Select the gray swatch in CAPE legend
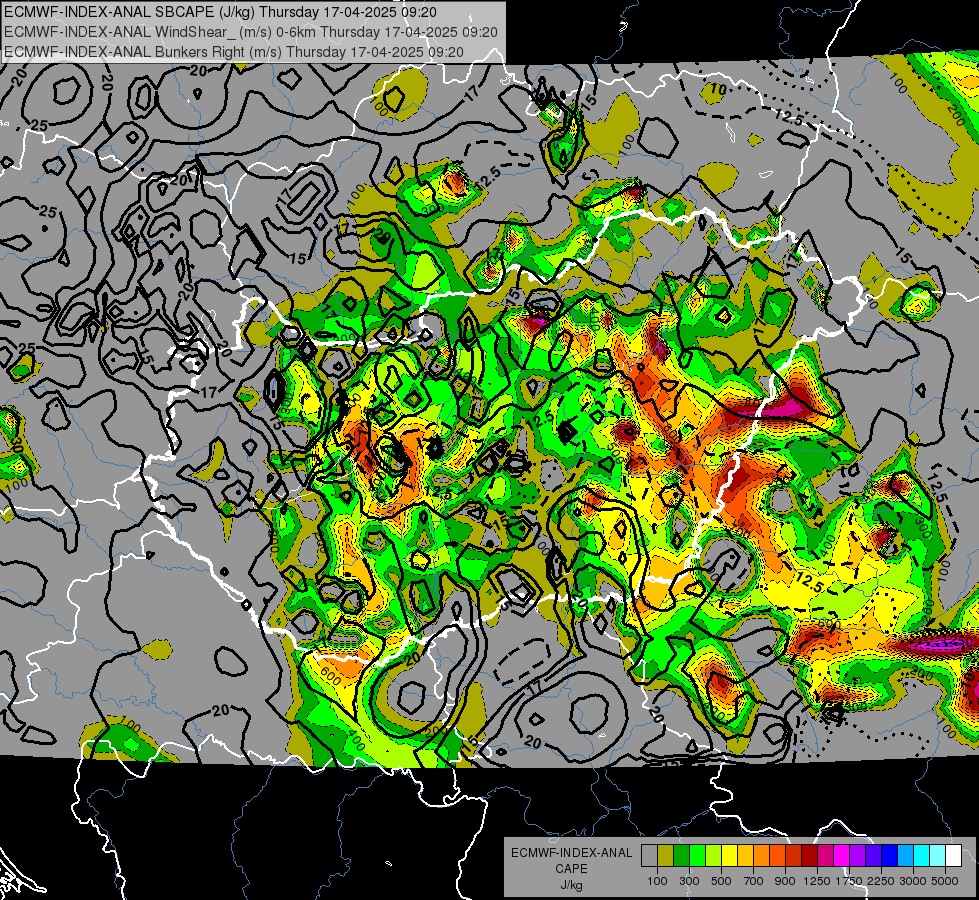The height and width of the screenshot is (900, 979). pyautogui.click(x=649, y=855)
